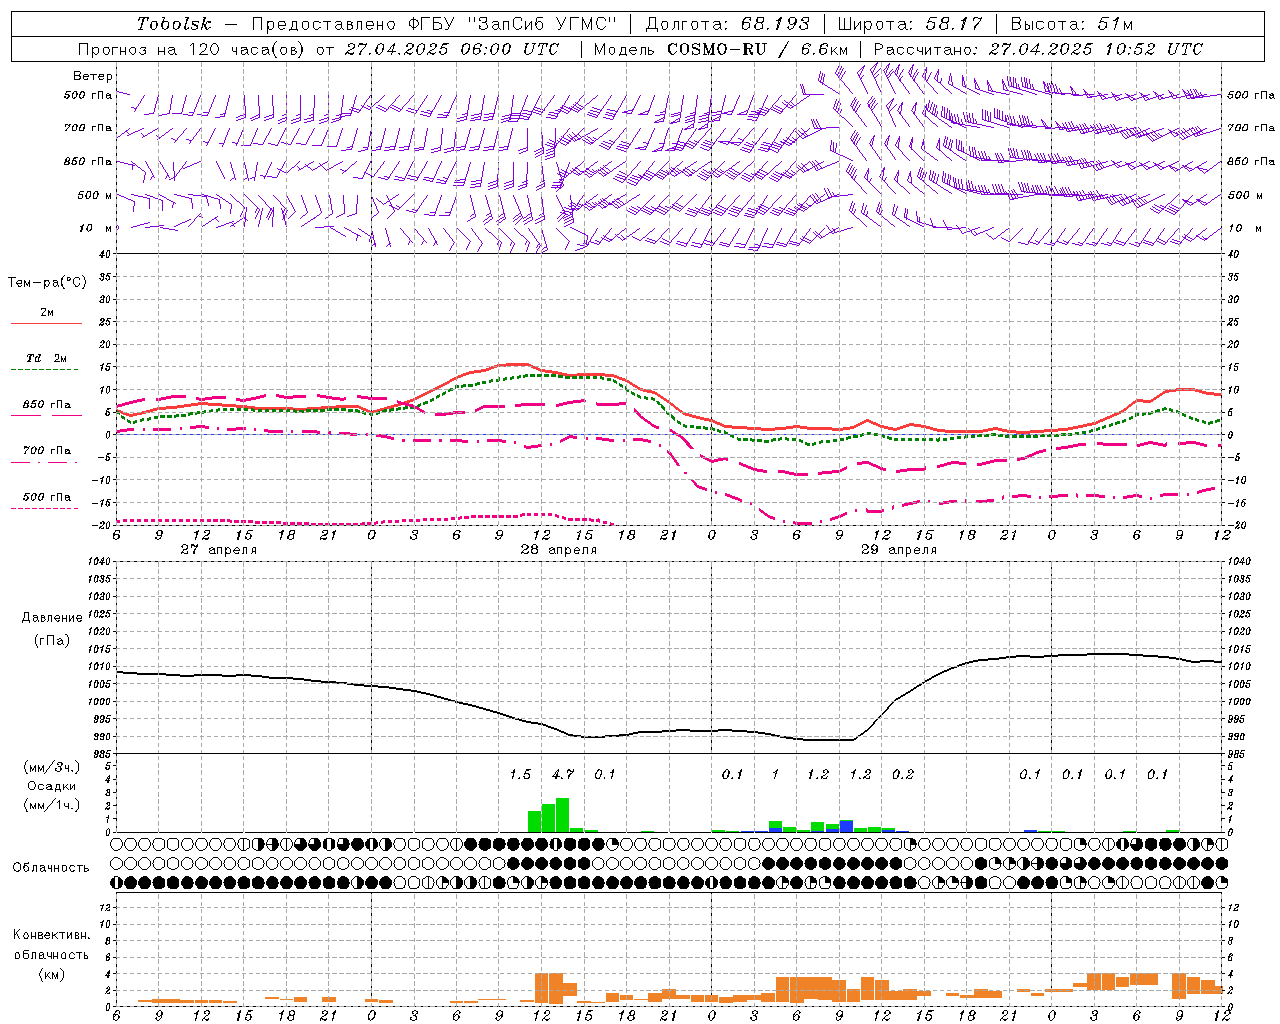Click the "(мм/1ч.)" precipitation units label
1280x1024 pixels.
(x=51, y=805)
